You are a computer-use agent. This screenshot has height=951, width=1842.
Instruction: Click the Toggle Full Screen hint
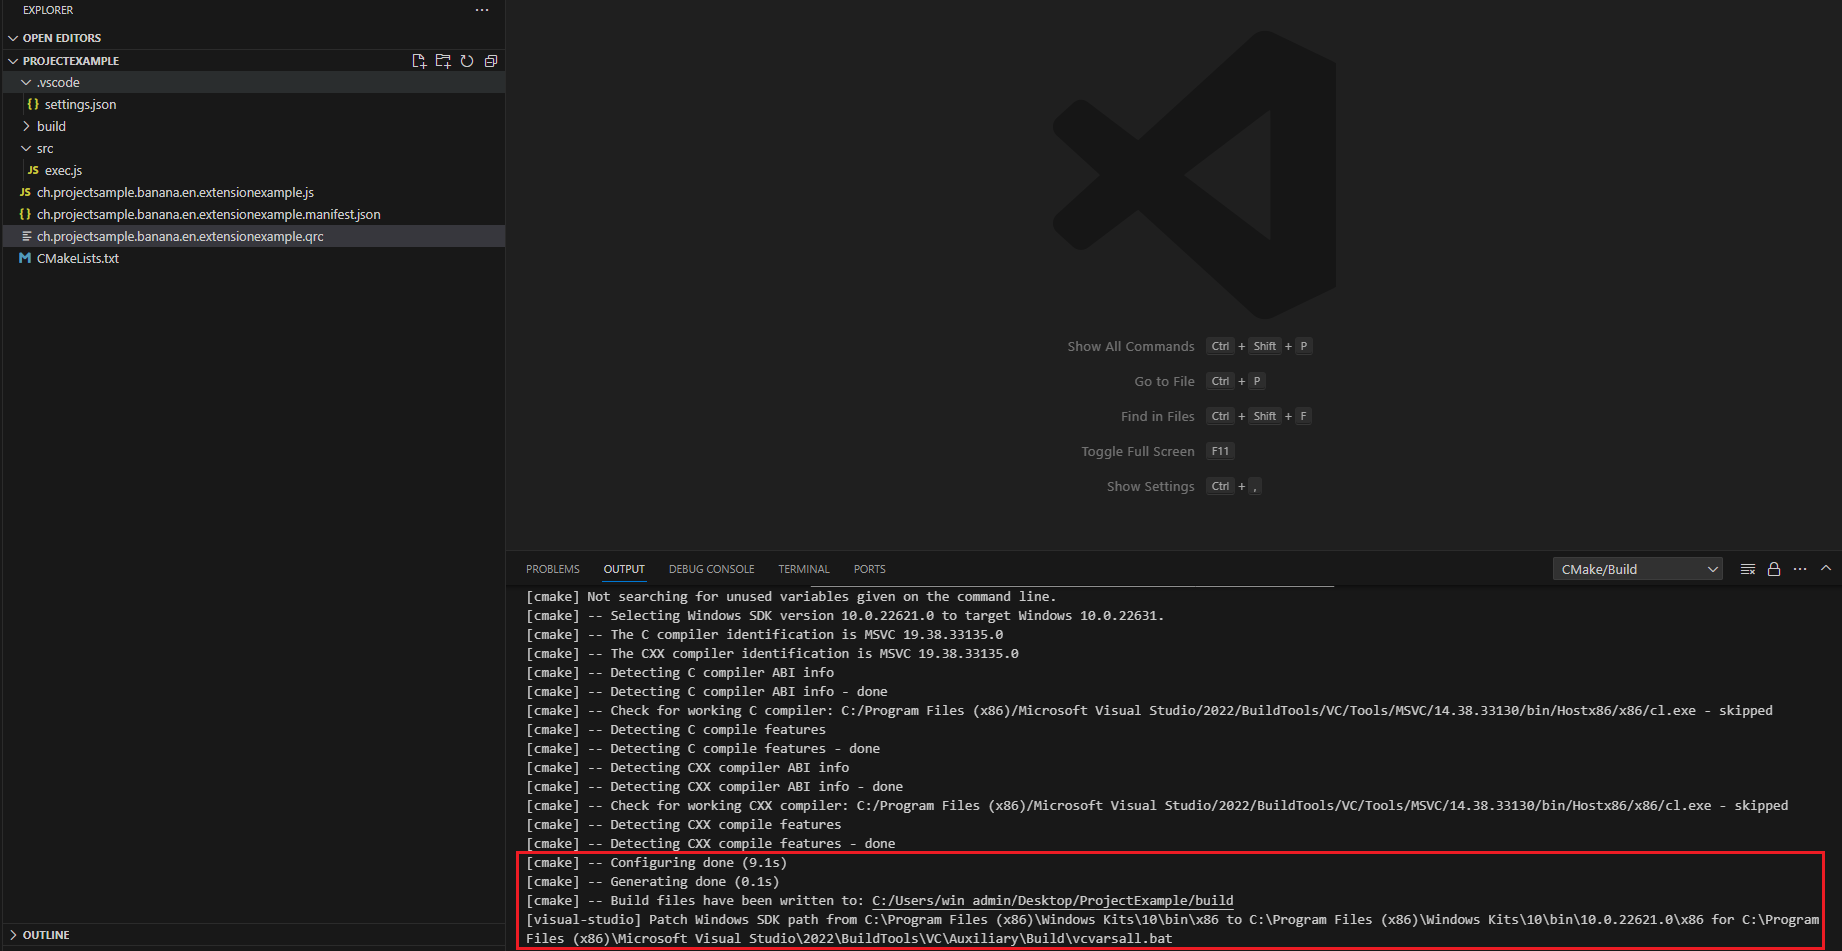point(1137,451)
